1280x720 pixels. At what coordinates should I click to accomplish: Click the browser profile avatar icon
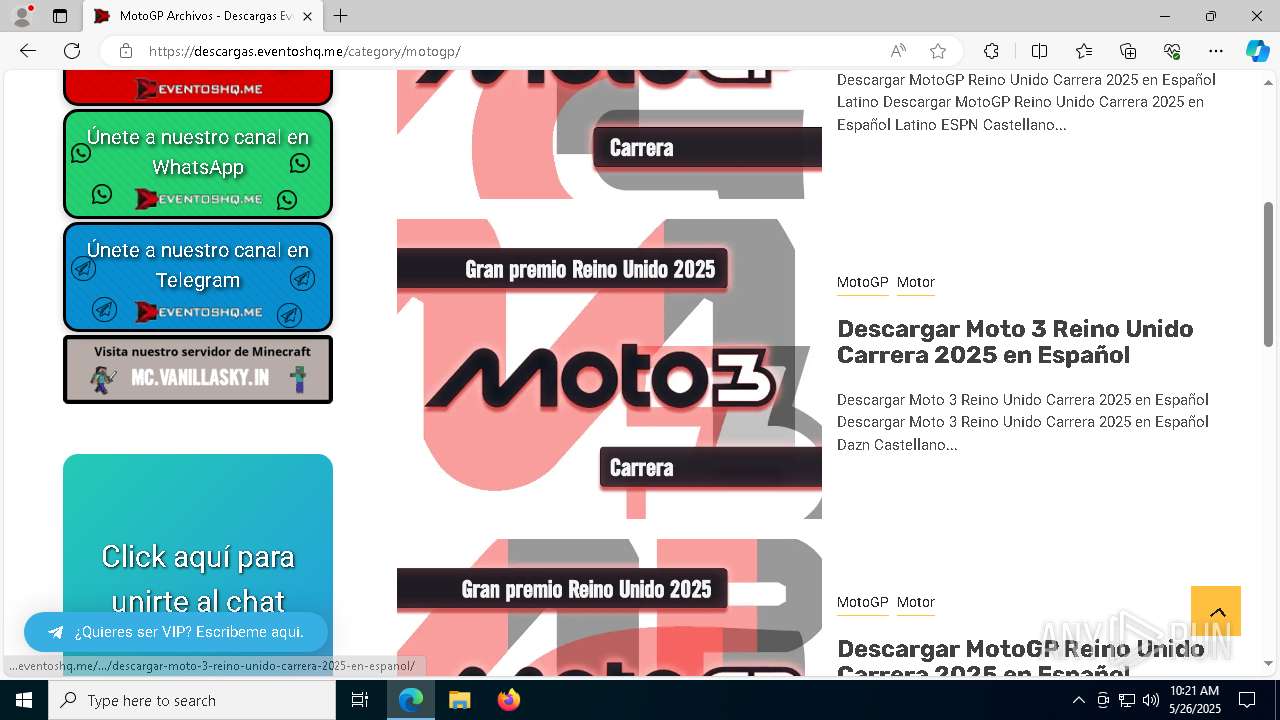[22, 16]
